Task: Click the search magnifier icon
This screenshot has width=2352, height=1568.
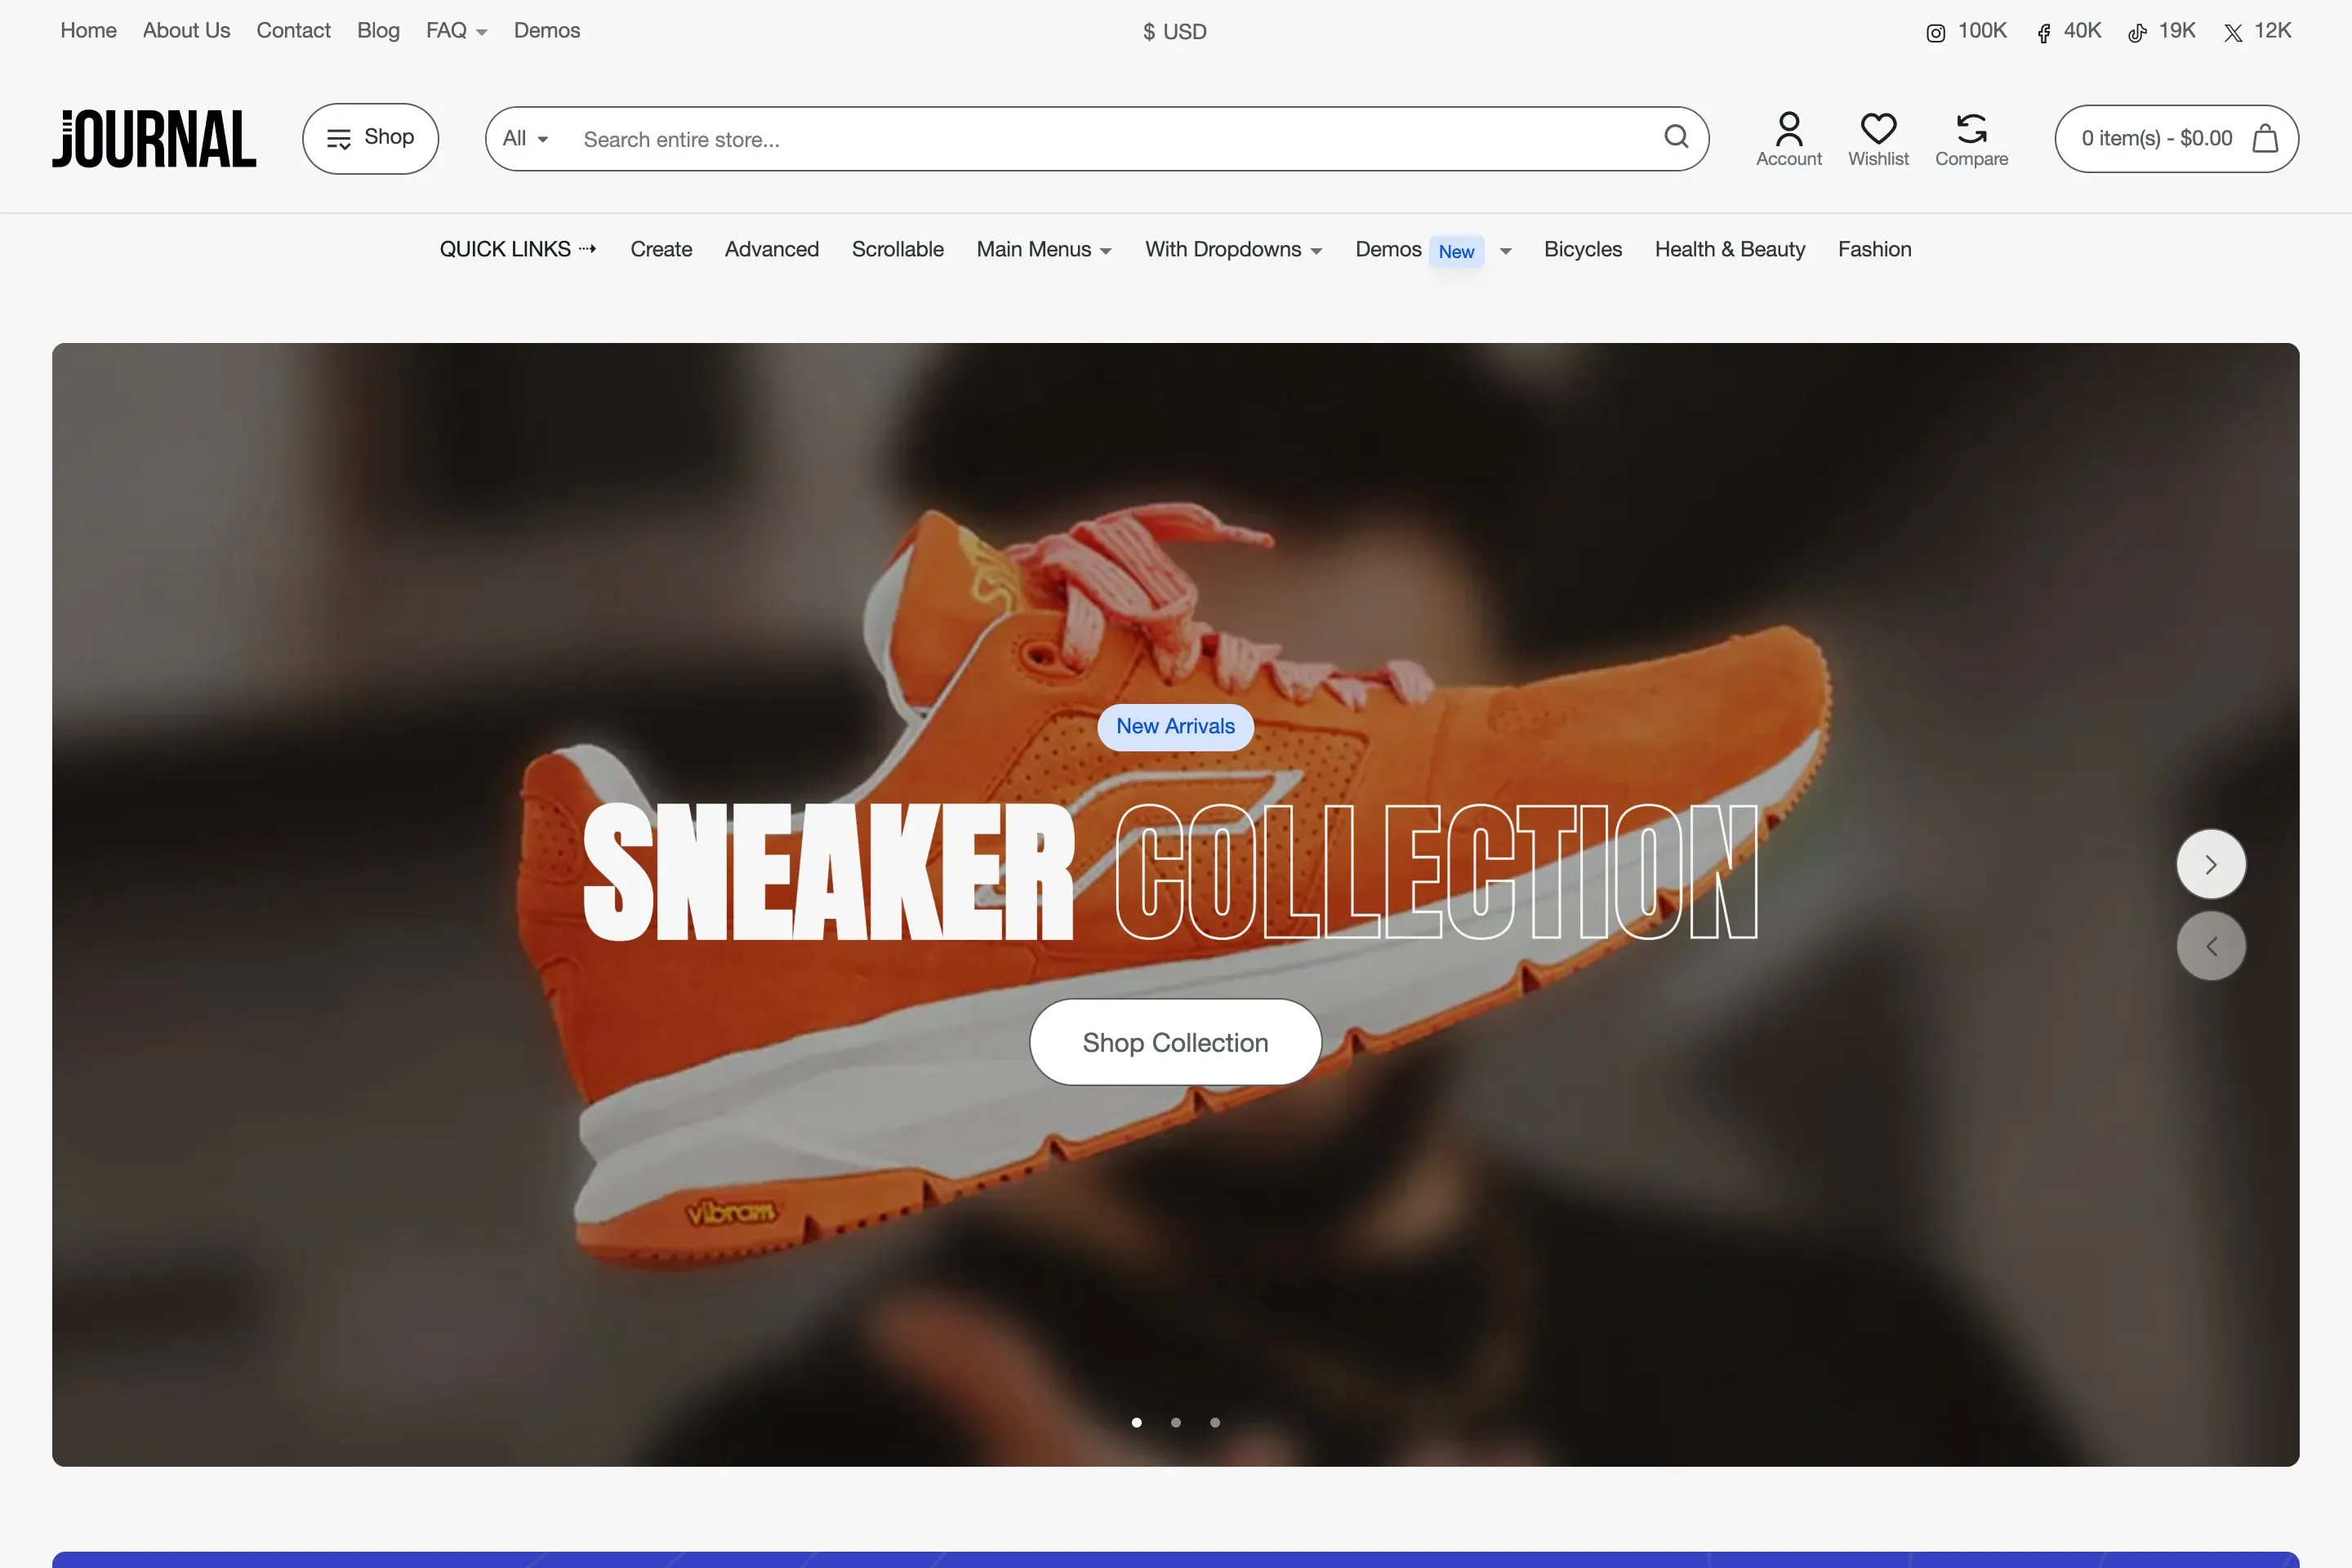Action: pyautogui.click(x=1676, y=137)
